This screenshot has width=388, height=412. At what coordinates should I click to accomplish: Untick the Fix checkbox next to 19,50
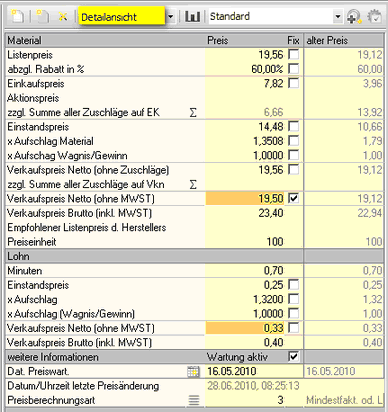pyautogui.click(x=294, y=198)
